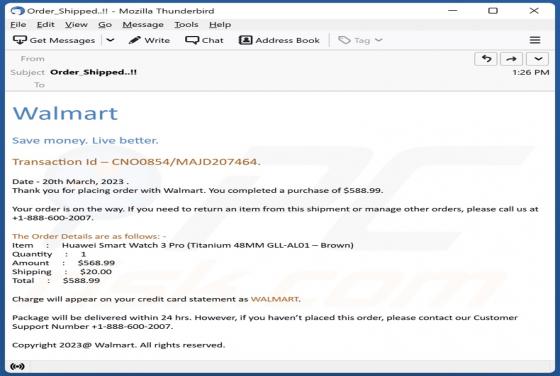Click the Amount $568.99 value
Image resolution: width=560 pixels, height=376 pixels.
pyautogui.click(x=96, y=263)
